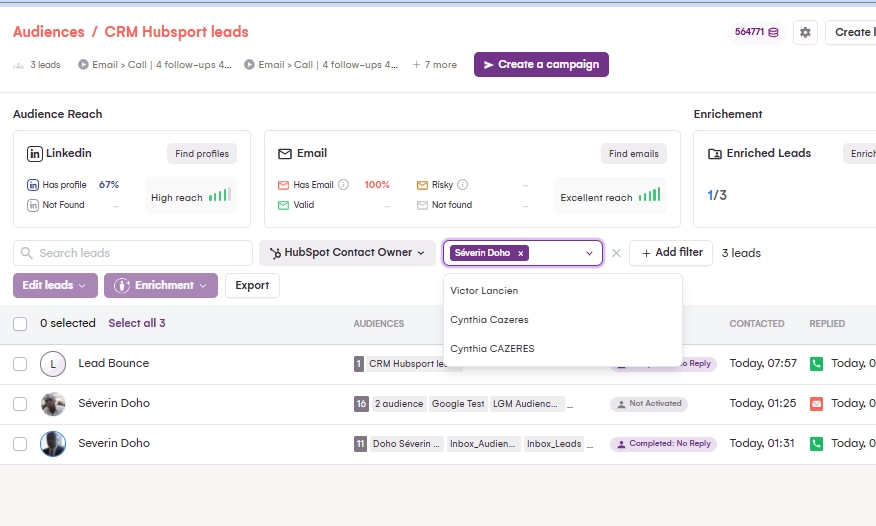Image resolution: width=876 pixels, height=526 pixels.
Task: Click the Find profiles button
Action: click(x=202, y=154)
